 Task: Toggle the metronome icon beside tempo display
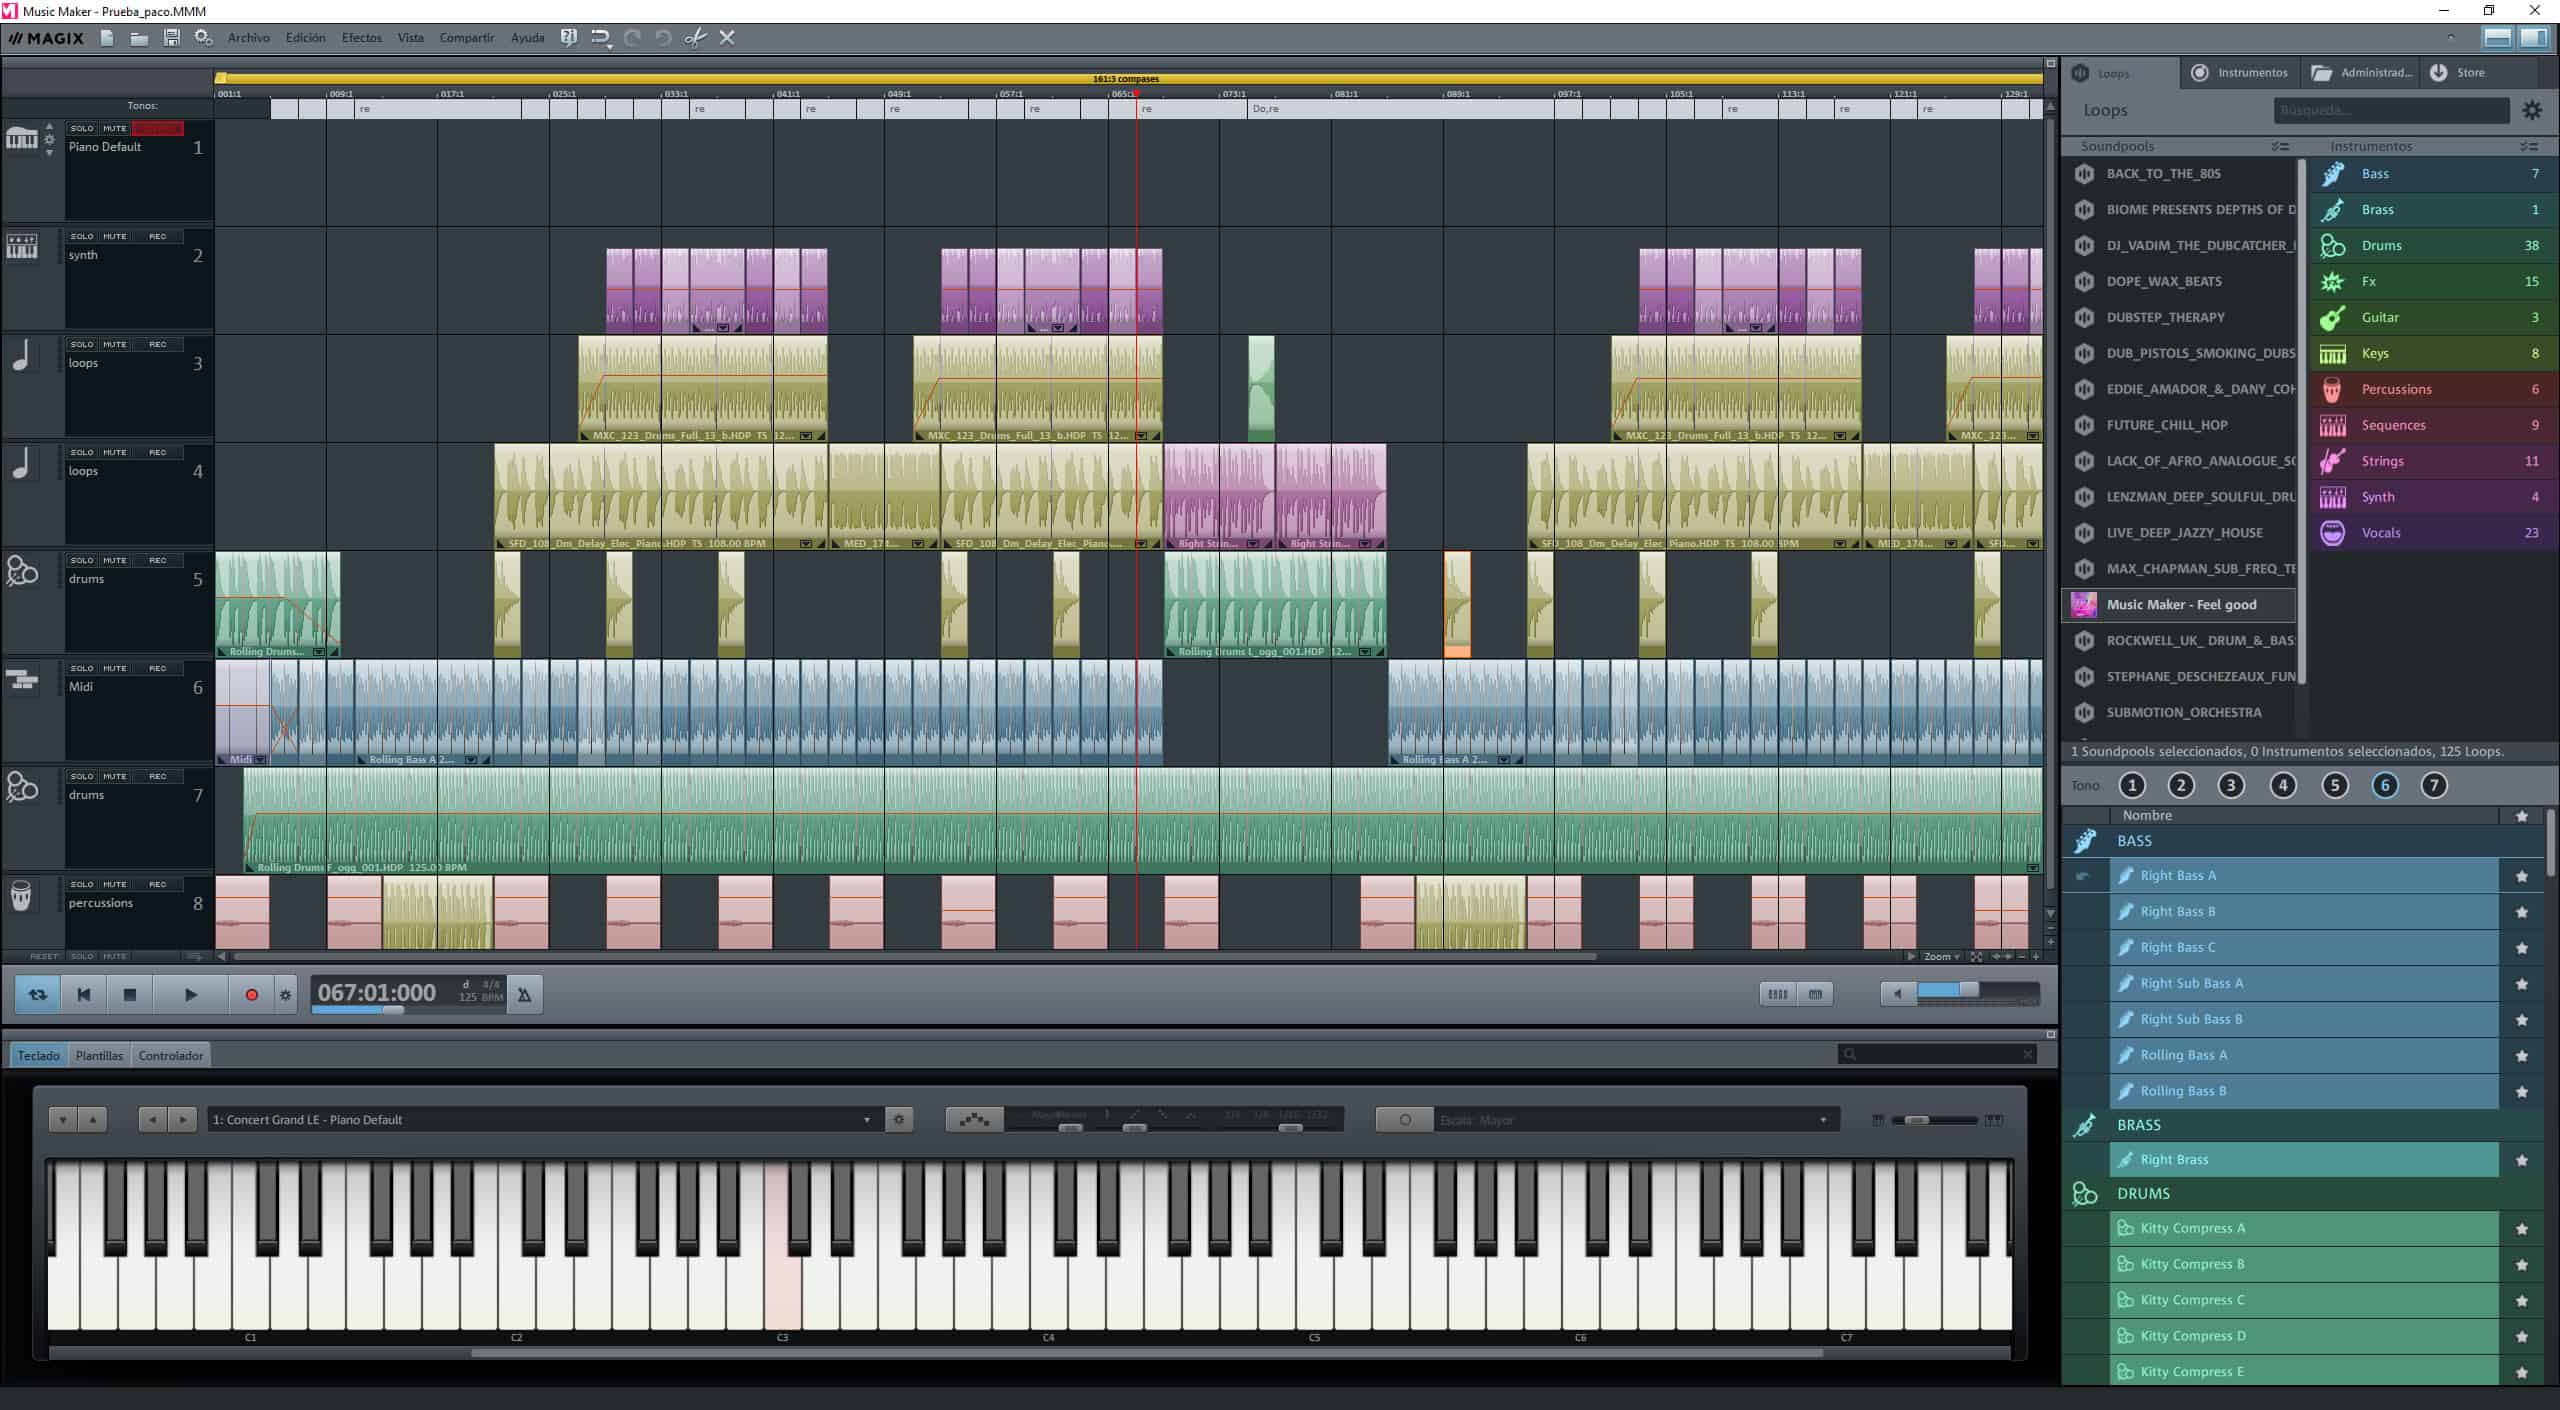point(524,995)
